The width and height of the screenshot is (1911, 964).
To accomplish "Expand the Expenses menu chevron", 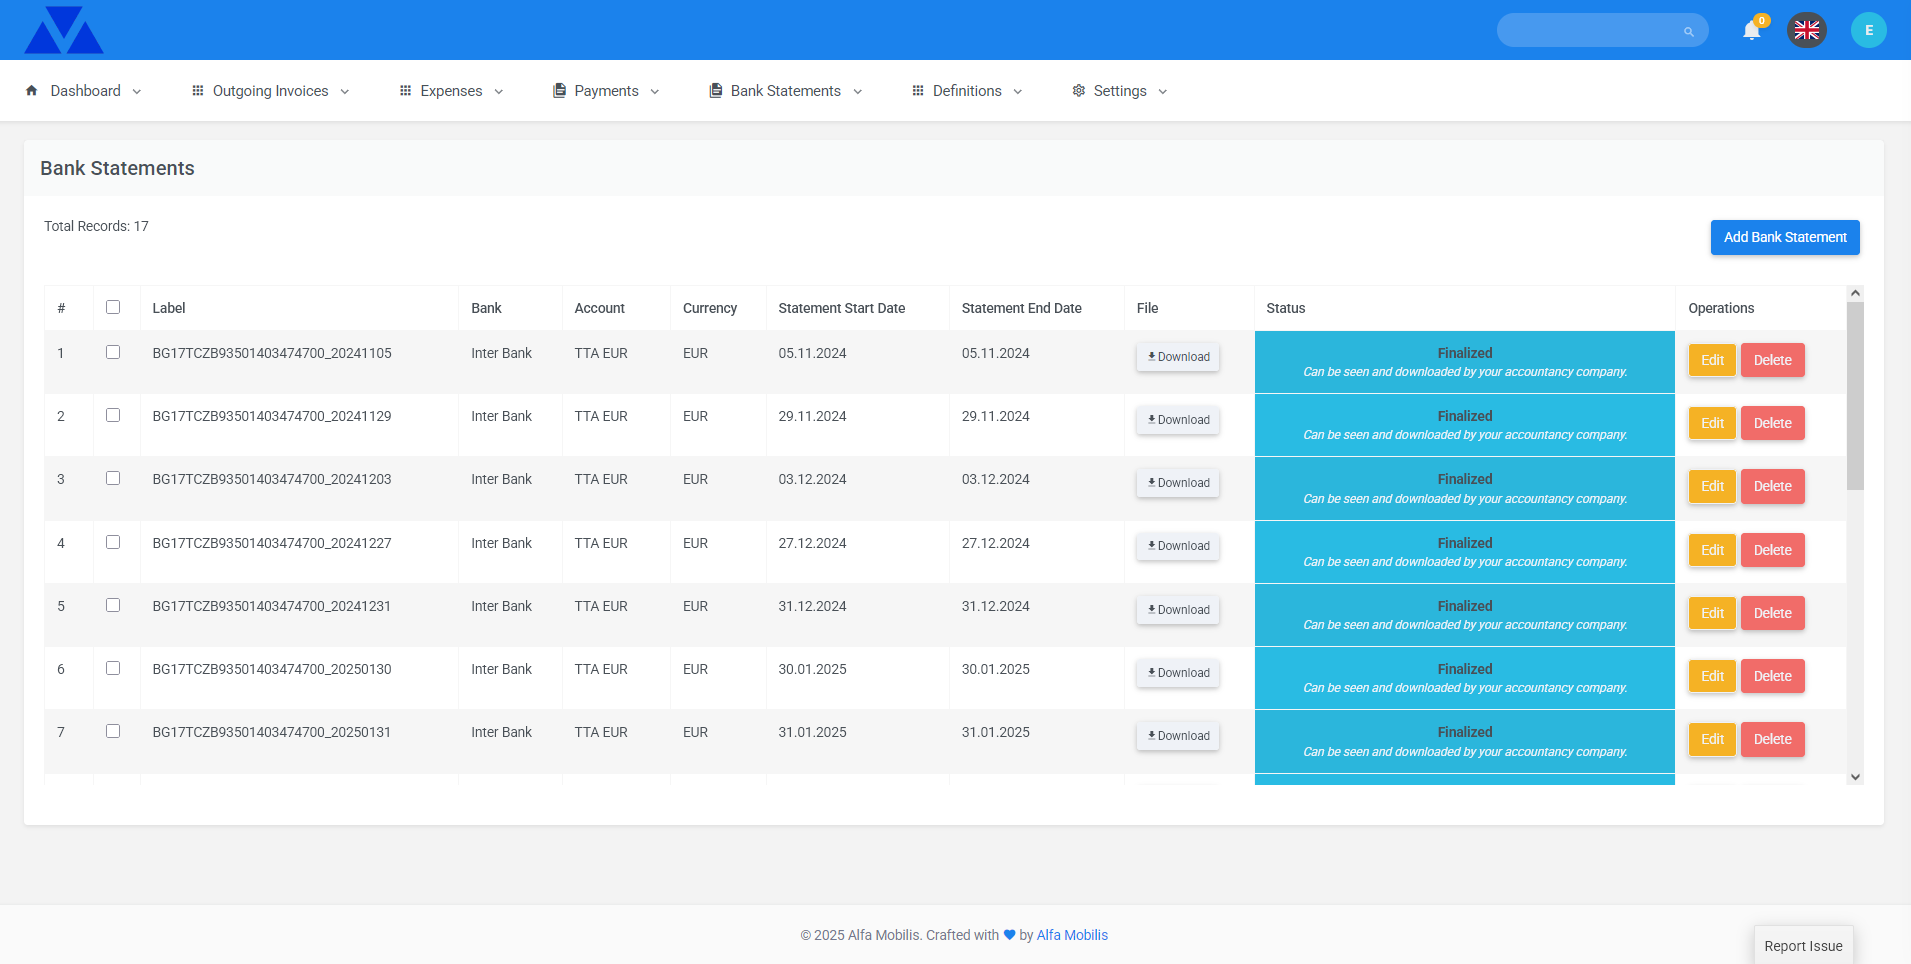I will tap(499, 92).
